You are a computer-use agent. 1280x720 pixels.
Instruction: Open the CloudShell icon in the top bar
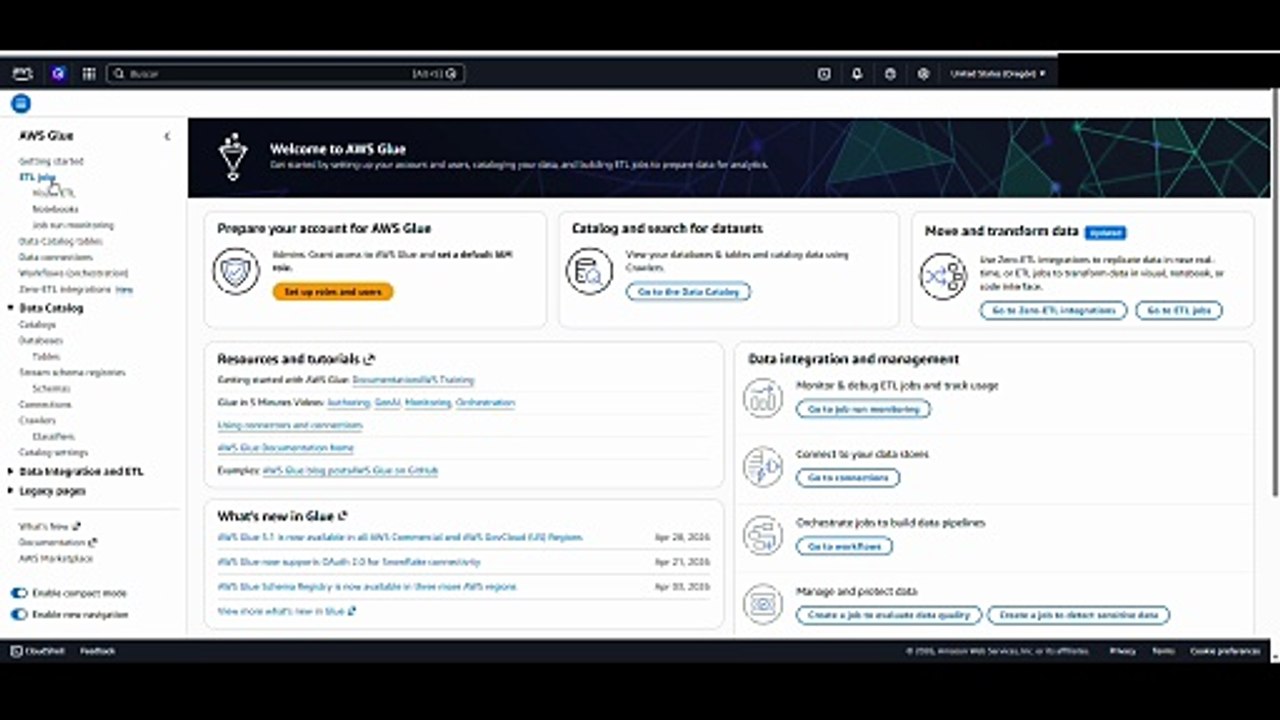pos(824,73)
